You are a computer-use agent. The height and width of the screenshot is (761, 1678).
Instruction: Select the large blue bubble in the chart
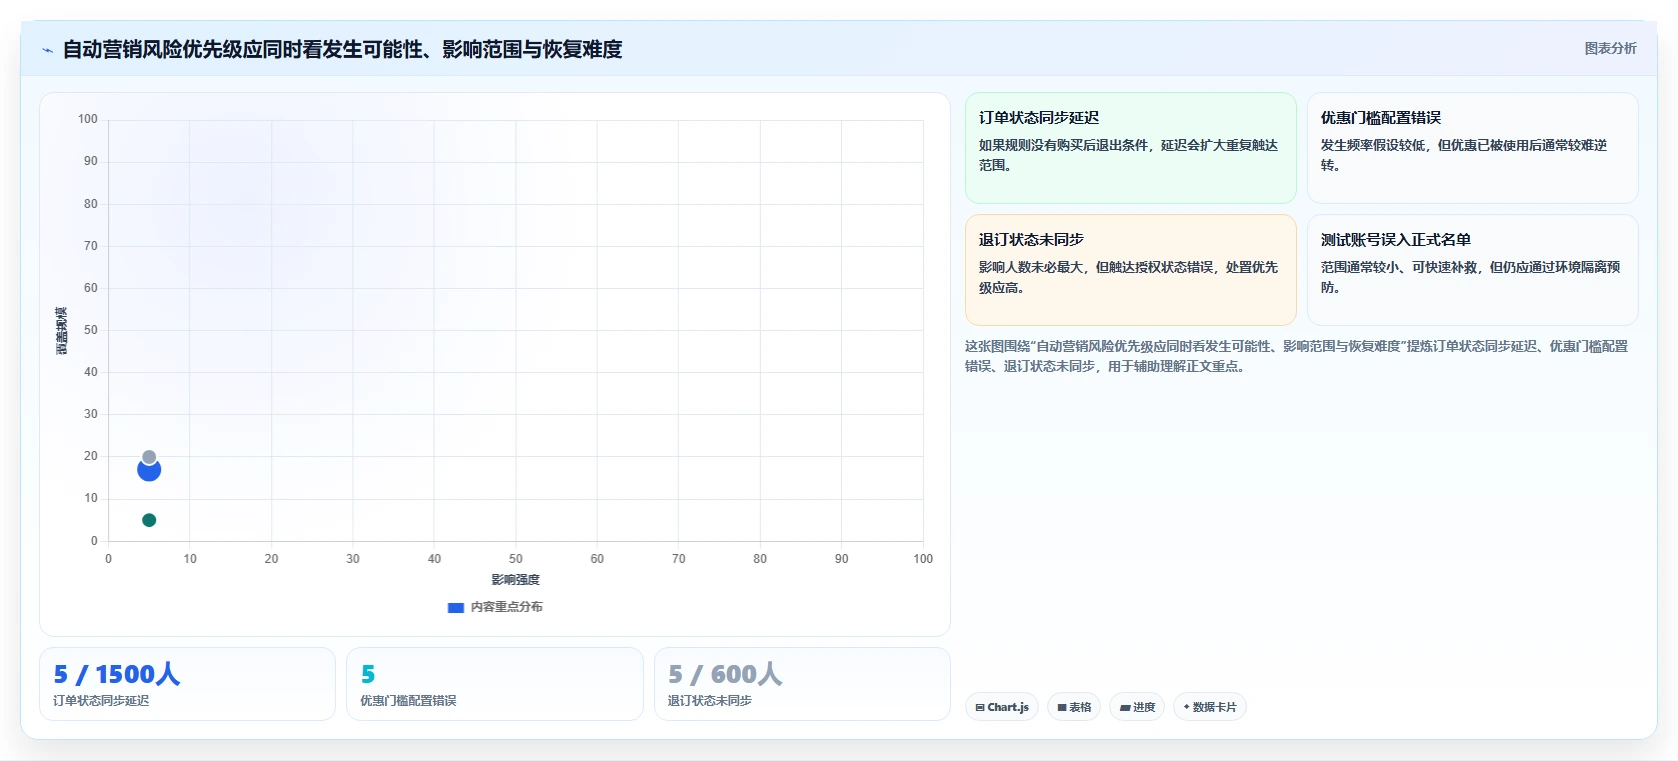(x=149, y=471)
